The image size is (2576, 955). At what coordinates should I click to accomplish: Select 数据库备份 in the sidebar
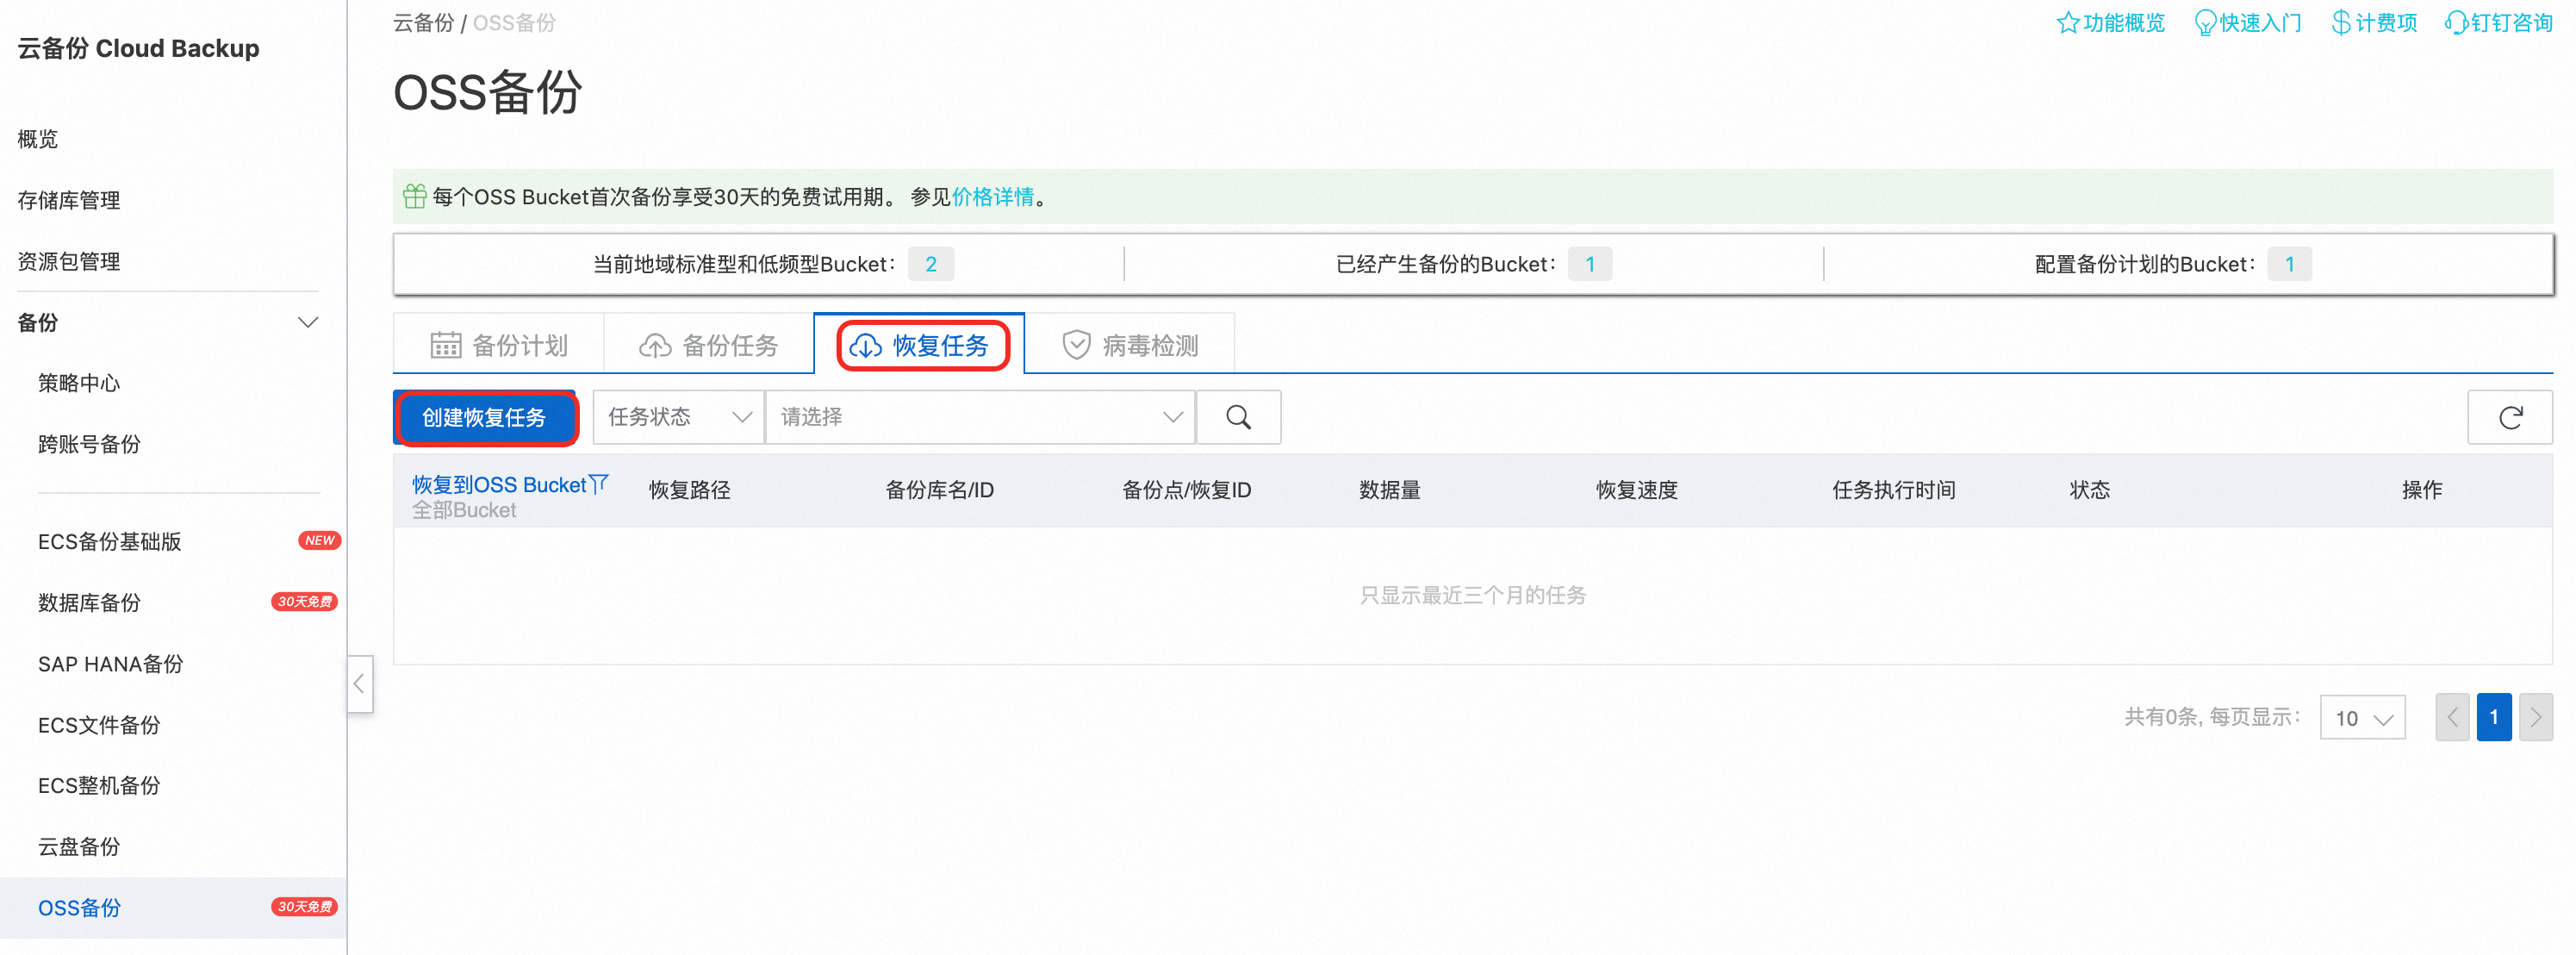90,602
